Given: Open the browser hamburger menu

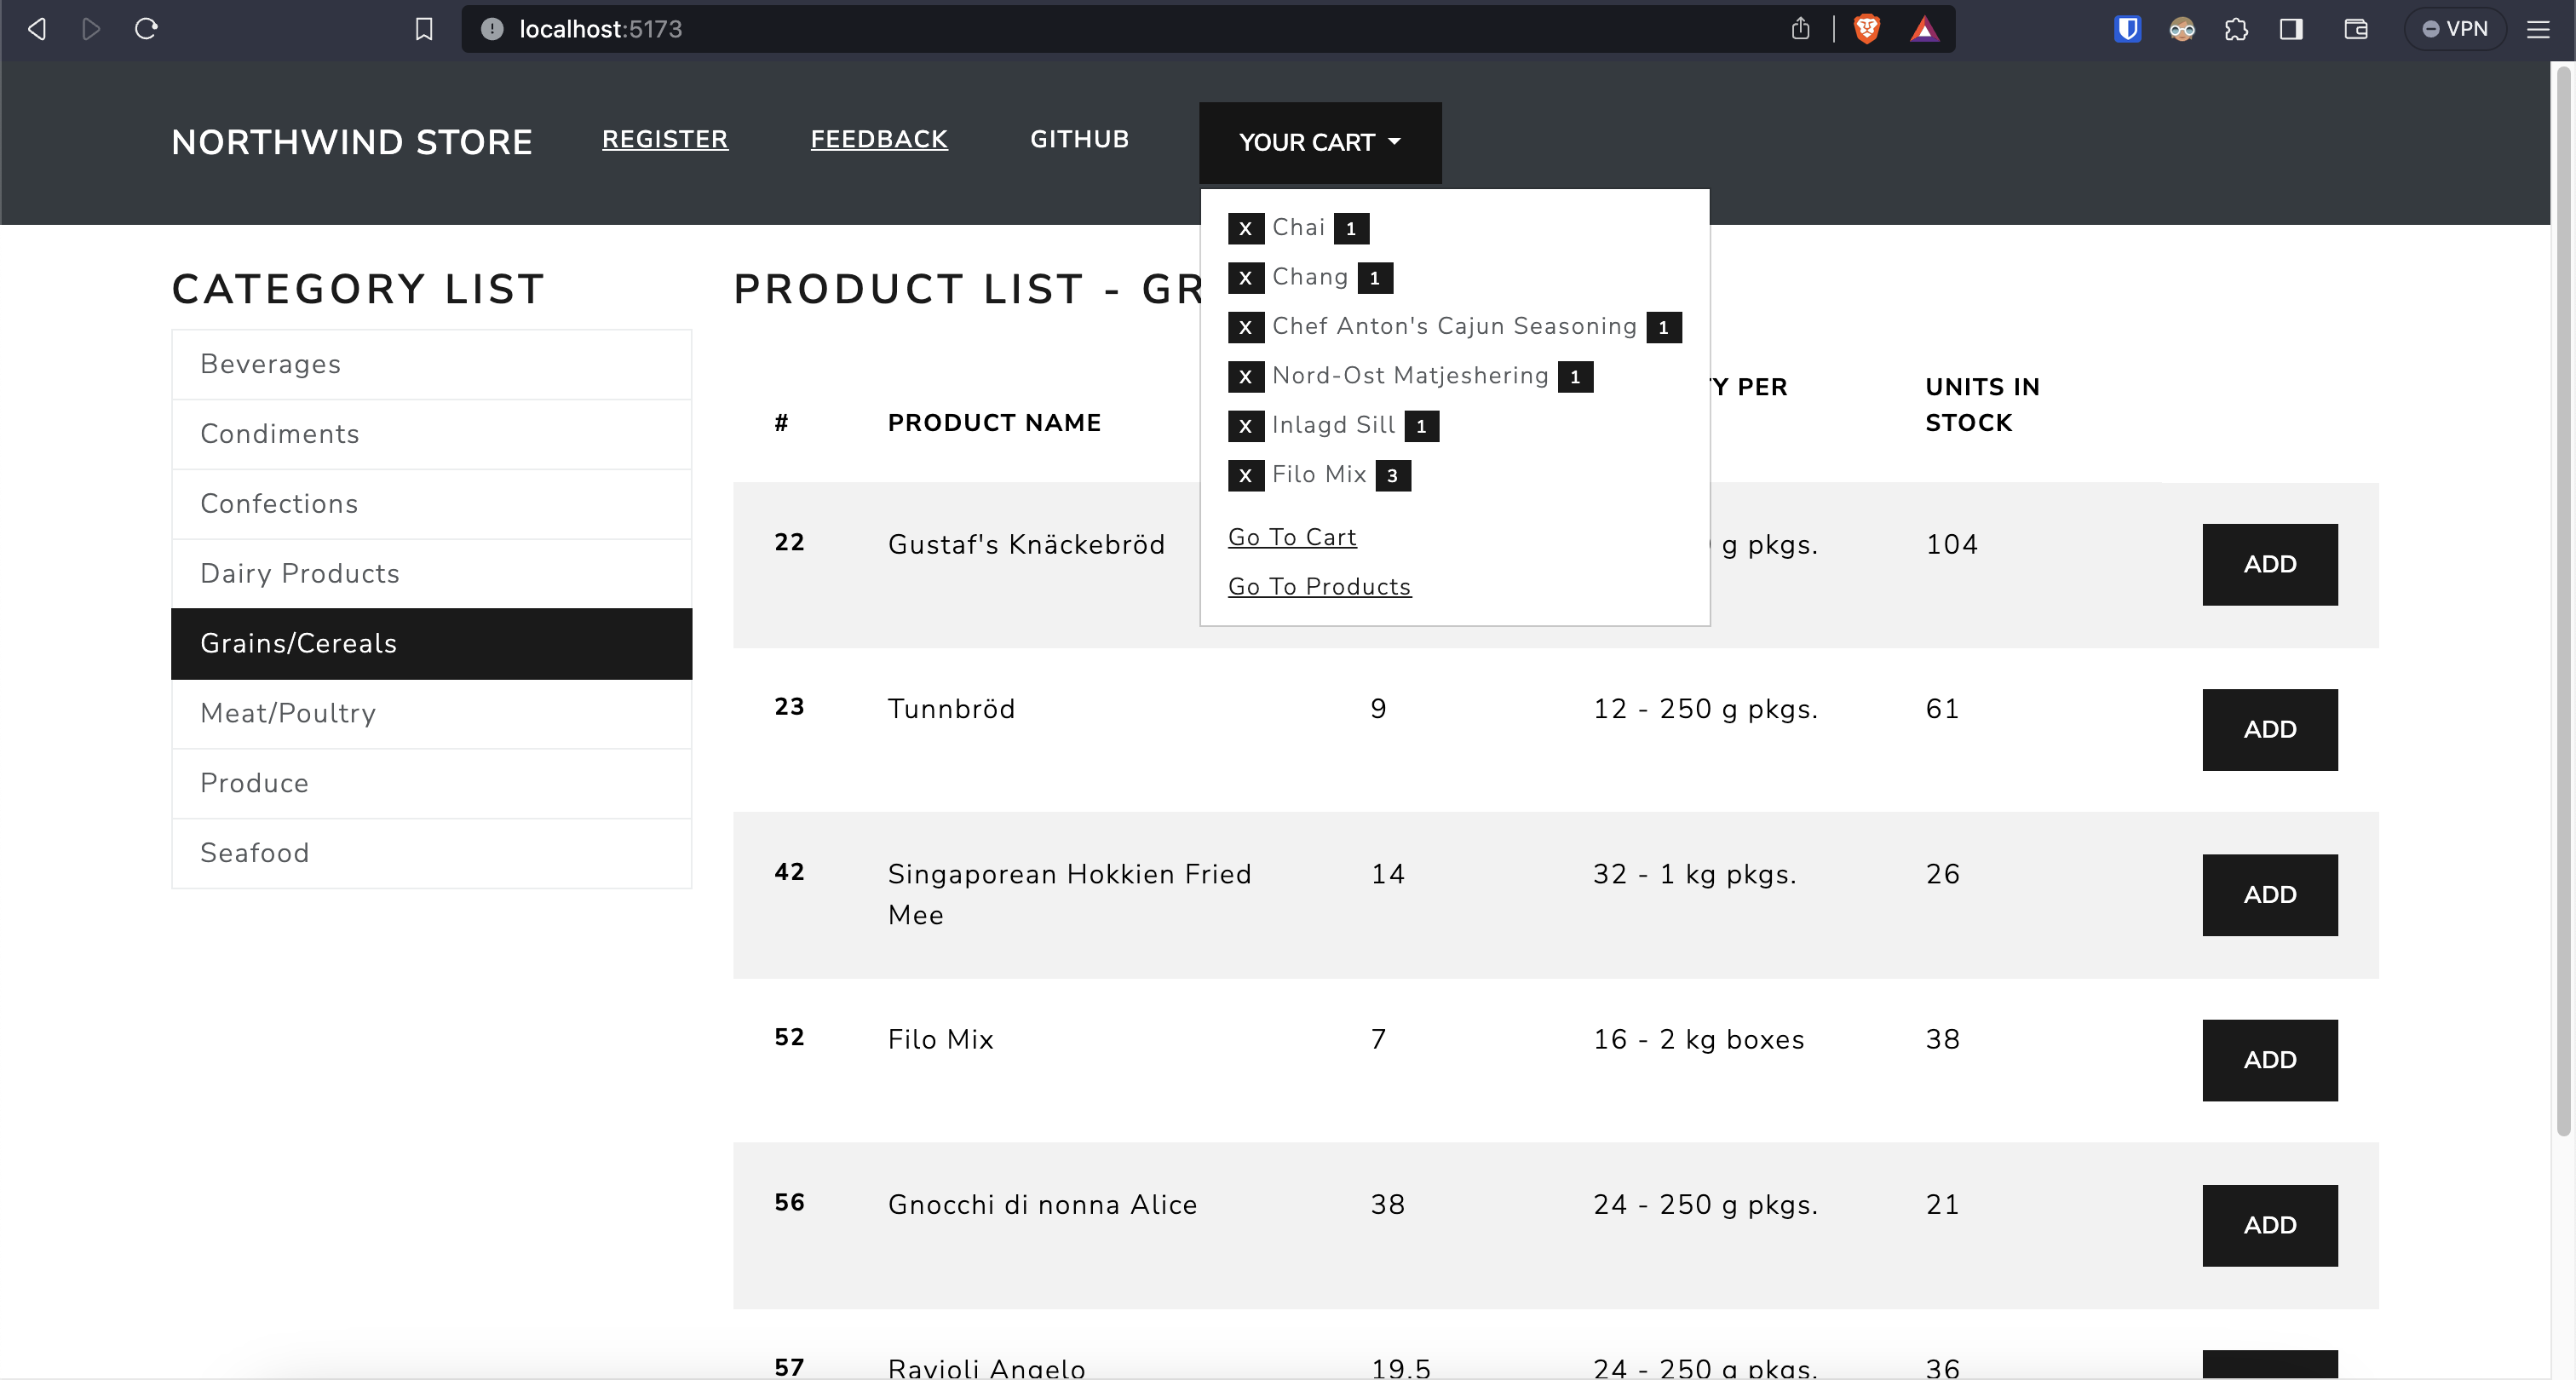Looking at the screenshot, I should click(x=2538, y=29).
